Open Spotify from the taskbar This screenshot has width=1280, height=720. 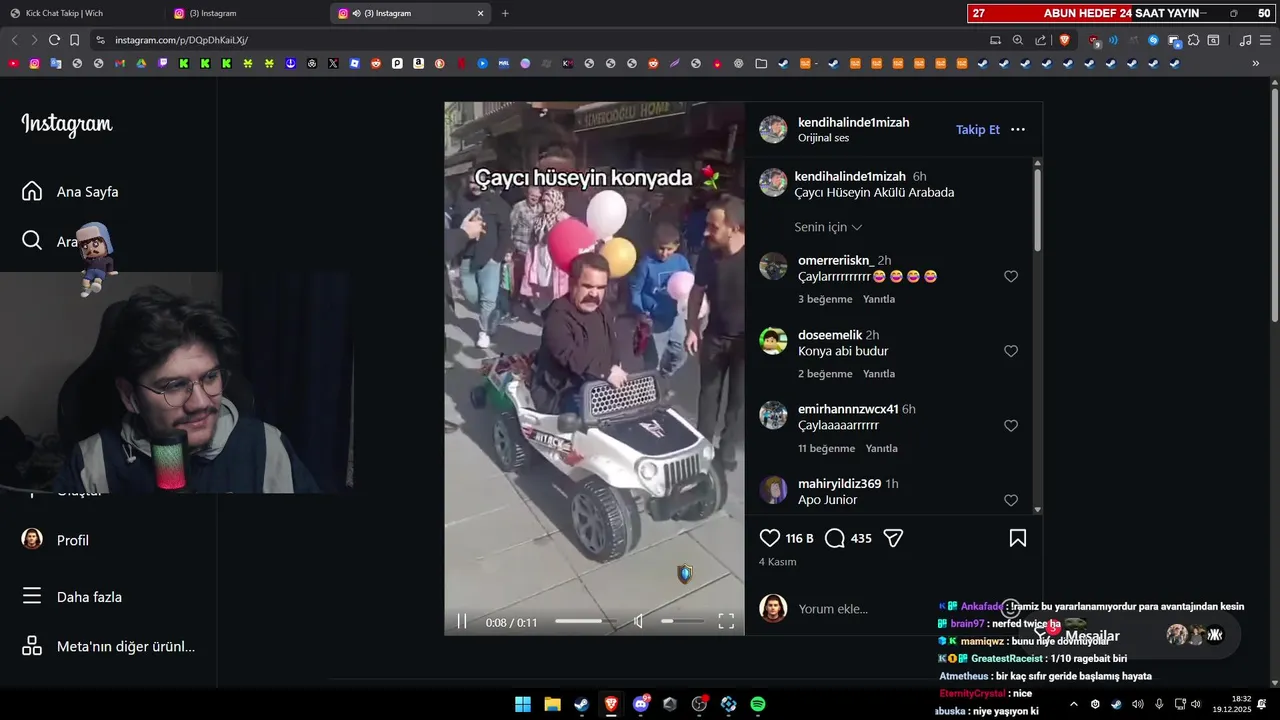758,704
